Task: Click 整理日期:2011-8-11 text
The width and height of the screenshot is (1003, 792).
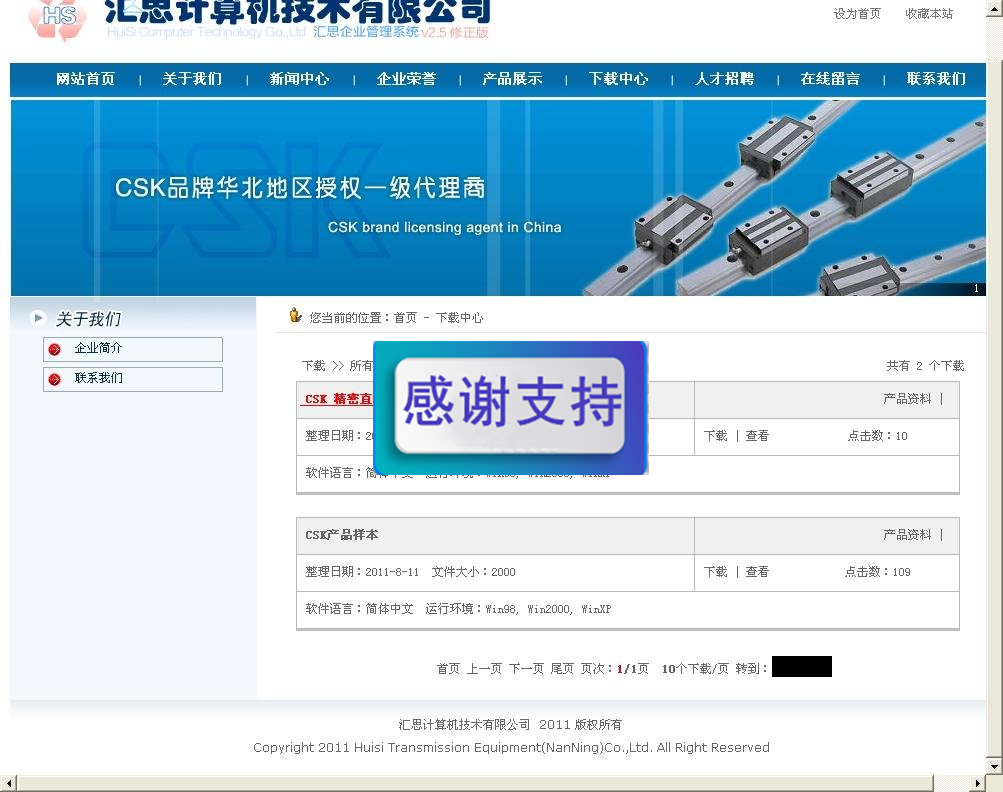Action: 362,572
